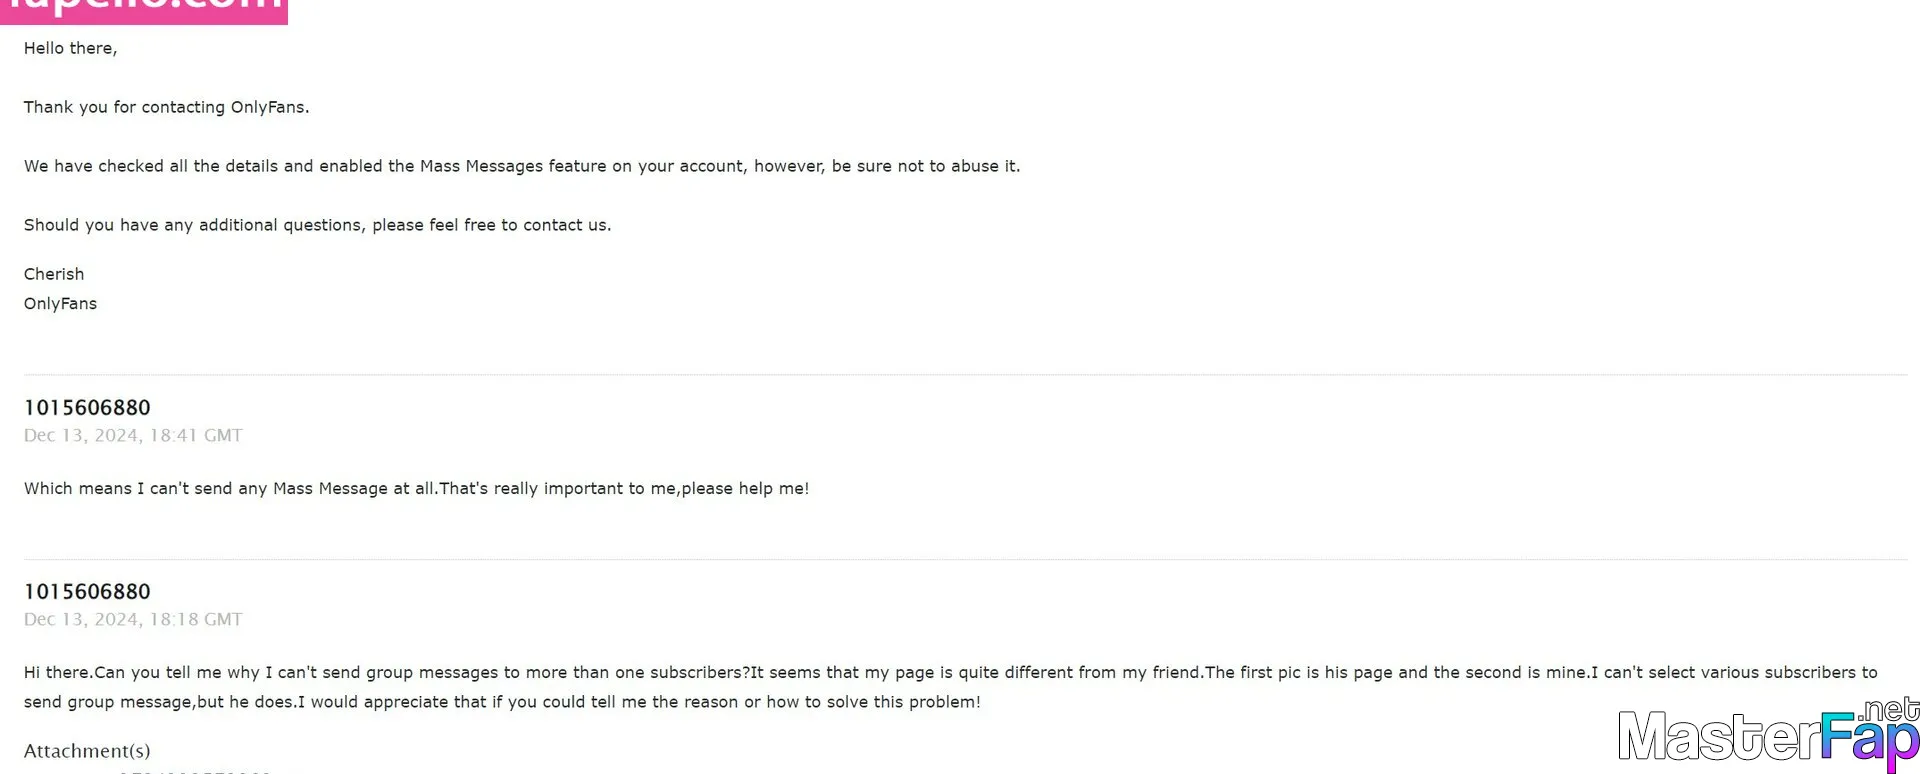Click the Dec 13, 2024, 18:18 GMT timestamp

point(133,620)
